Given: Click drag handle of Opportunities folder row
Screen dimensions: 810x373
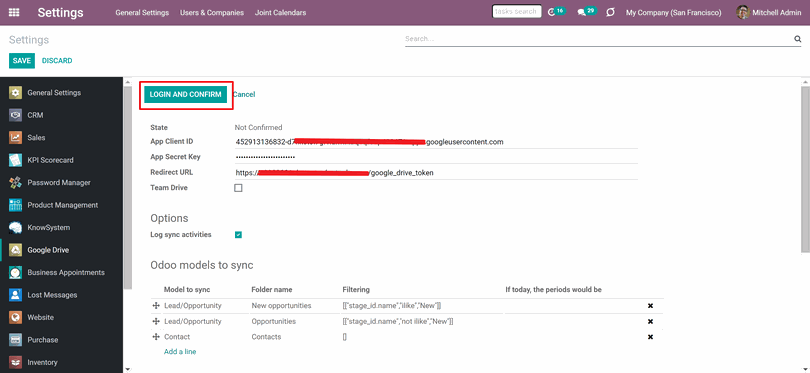Looking at the screenshot, I should [x=156, y=321].
